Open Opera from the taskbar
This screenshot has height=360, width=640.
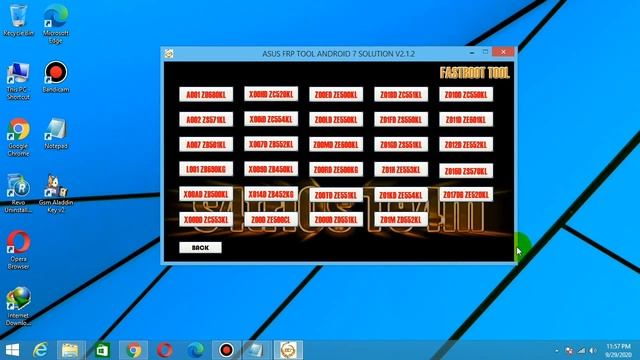(x=165, y=350)
